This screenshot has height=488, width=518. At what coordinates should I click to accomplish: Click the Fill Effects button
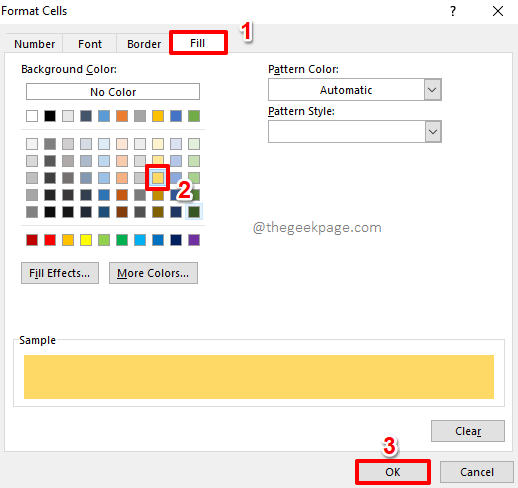60,273
